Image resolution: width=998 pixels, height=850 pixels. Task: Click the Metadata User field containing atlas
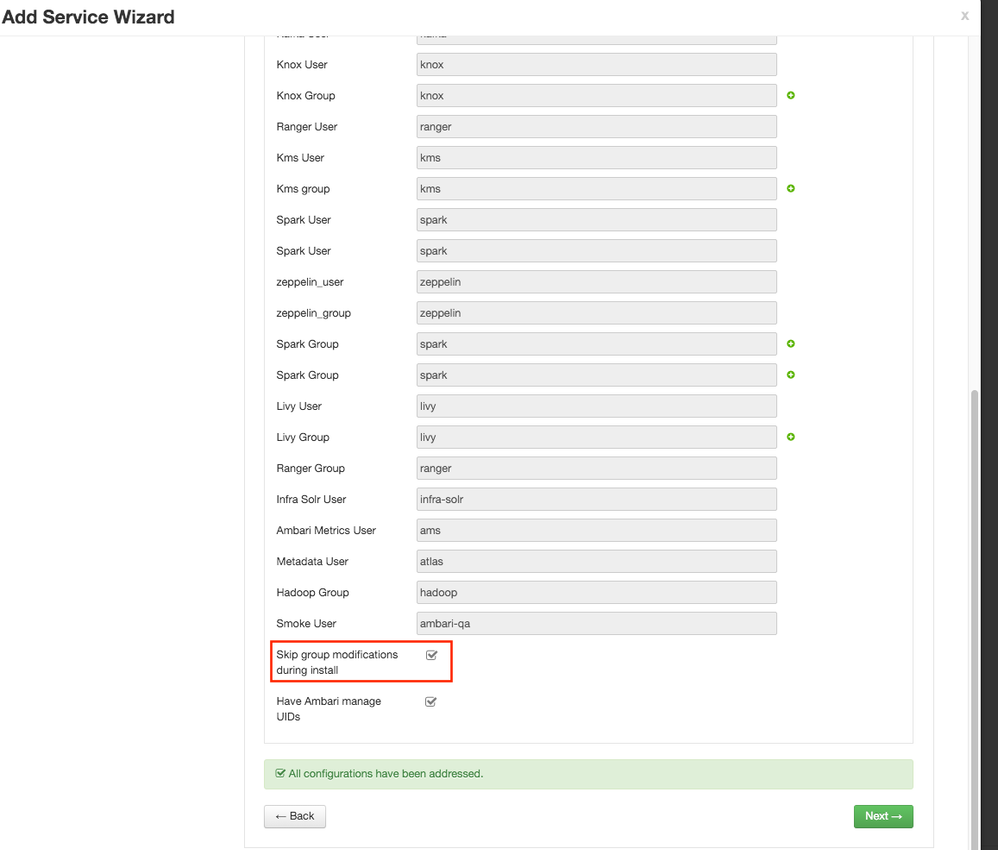(x=596, y=562)
